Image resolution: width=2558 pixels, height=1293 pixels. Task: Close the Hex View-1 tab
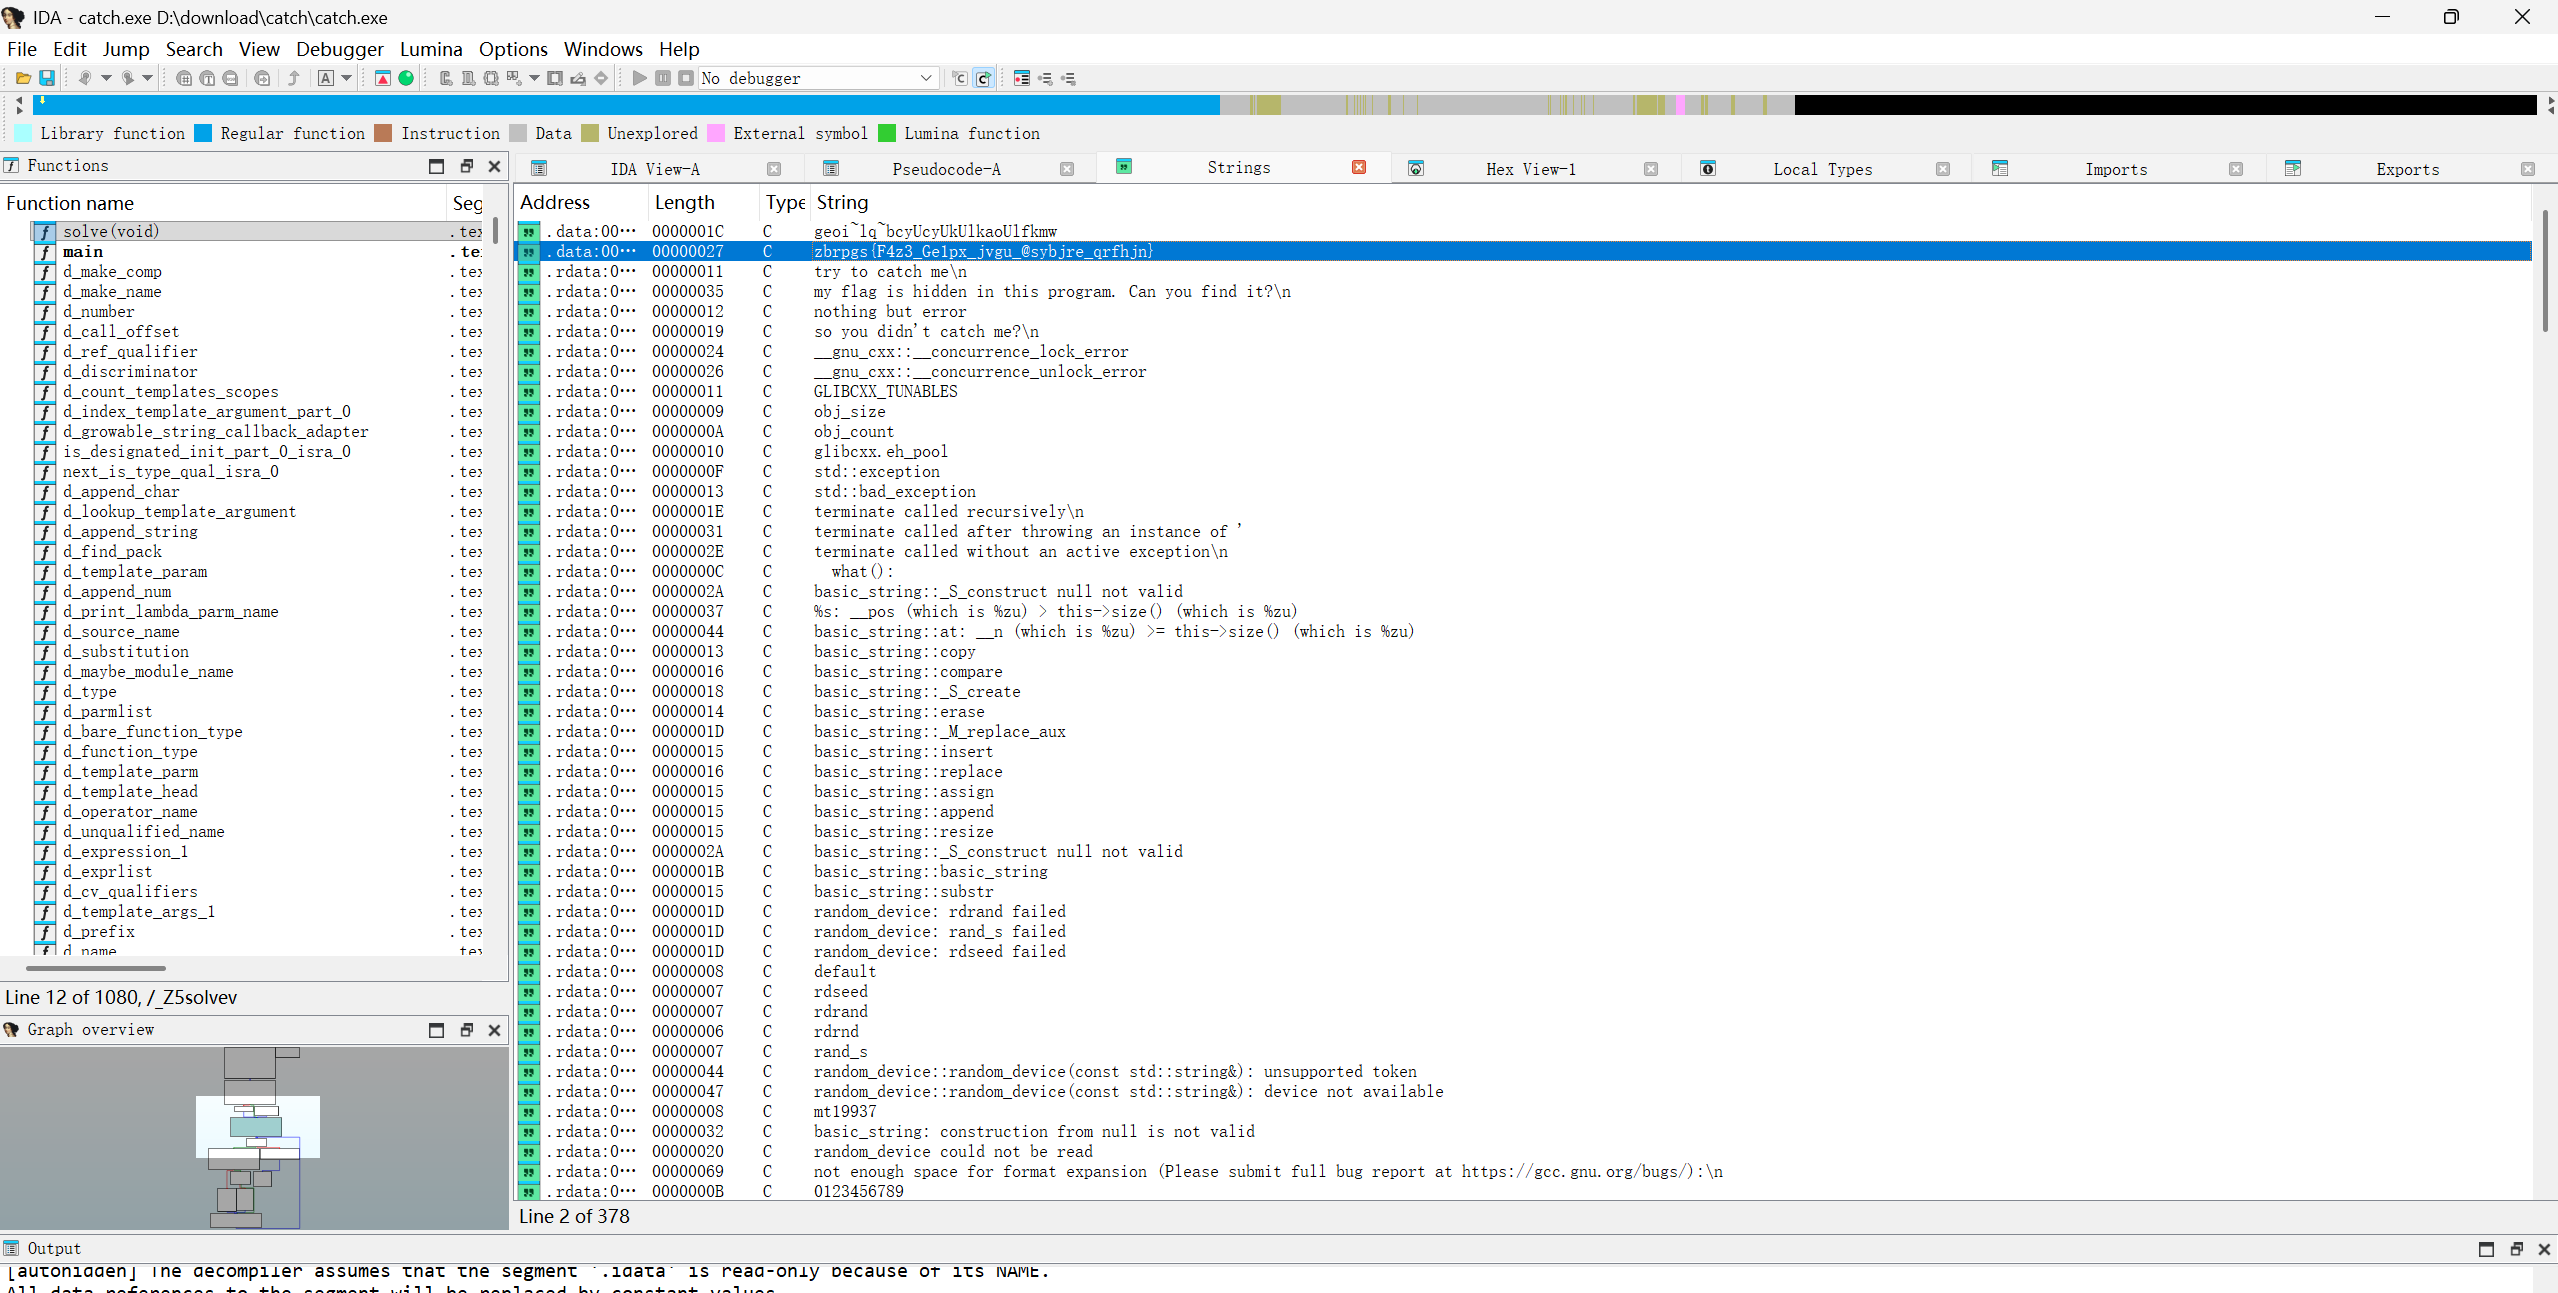[x=1650, y=169]
